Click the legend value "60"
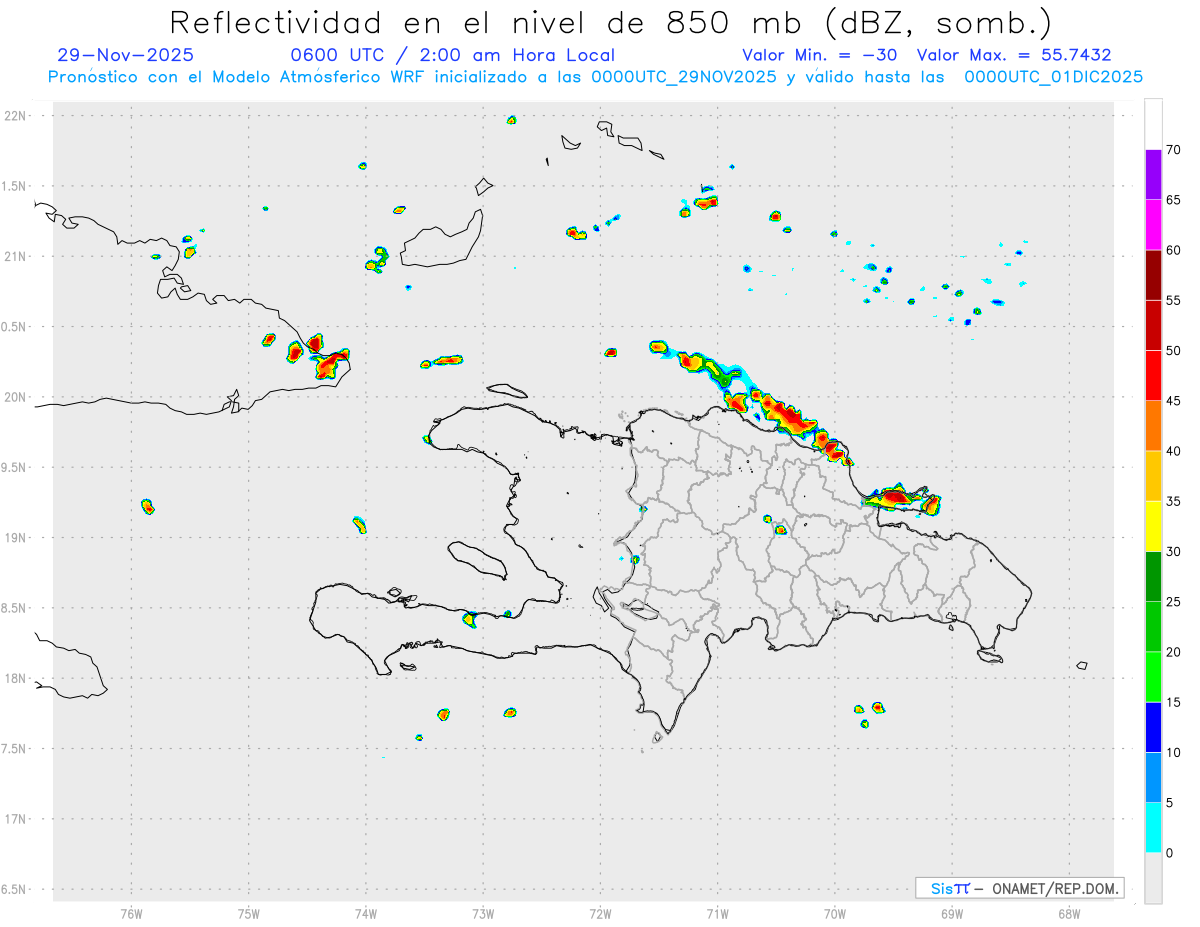 point(1173,250)
